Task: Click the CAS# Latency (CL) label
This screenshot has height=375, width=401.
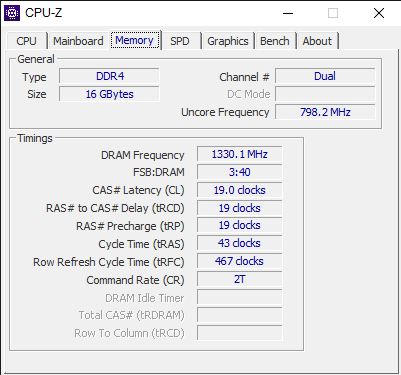Action: coord(138,190)
